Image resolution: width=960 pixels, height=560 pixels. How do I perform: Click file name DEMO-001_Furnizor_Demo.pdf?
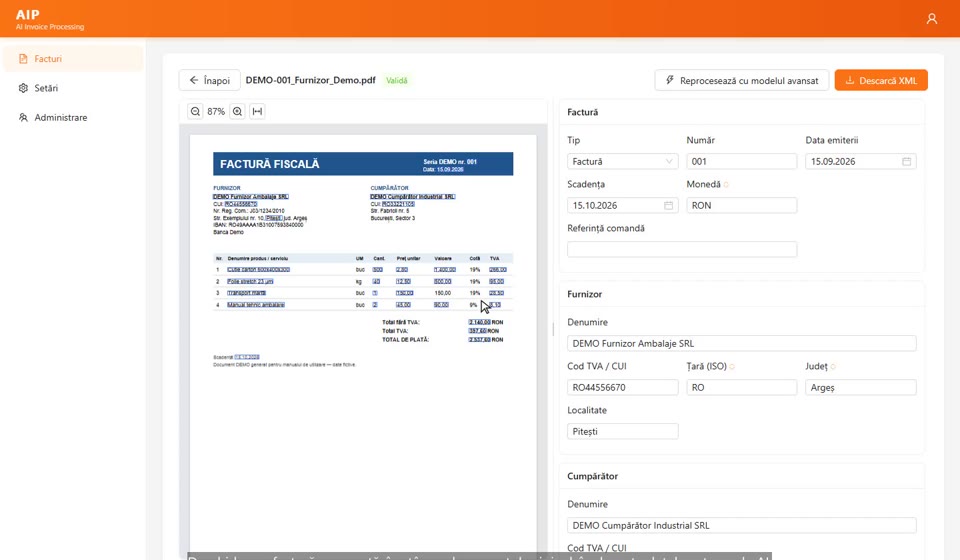[x=310, y=80]
